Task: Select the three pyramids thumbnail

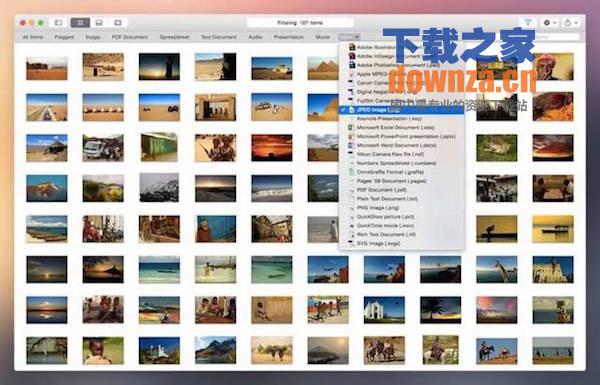Action: (323, 69)
